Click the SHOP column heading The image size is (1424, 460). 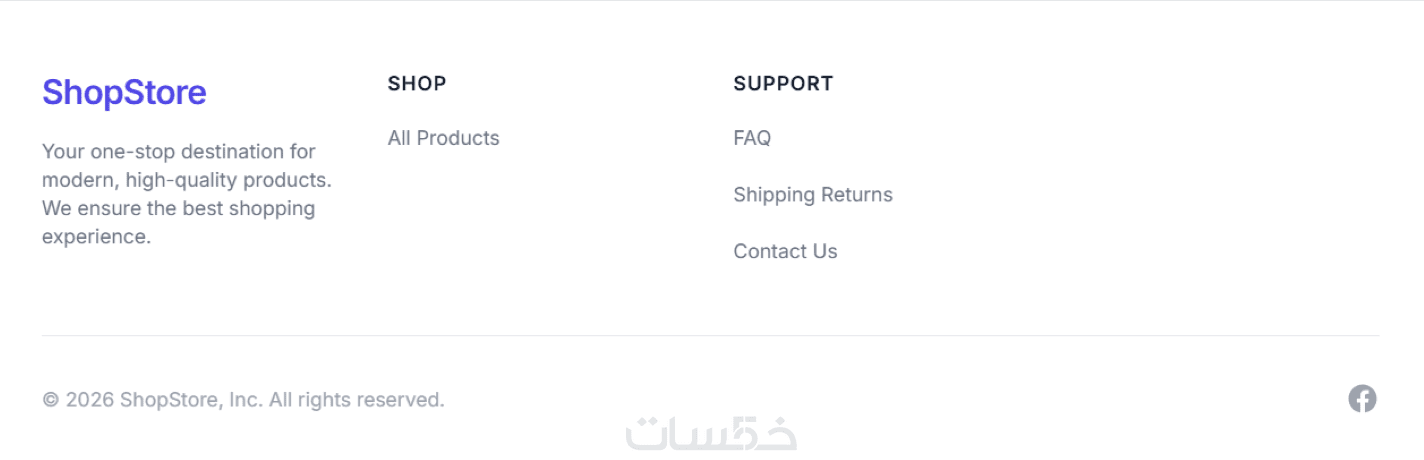coord(417,84)
